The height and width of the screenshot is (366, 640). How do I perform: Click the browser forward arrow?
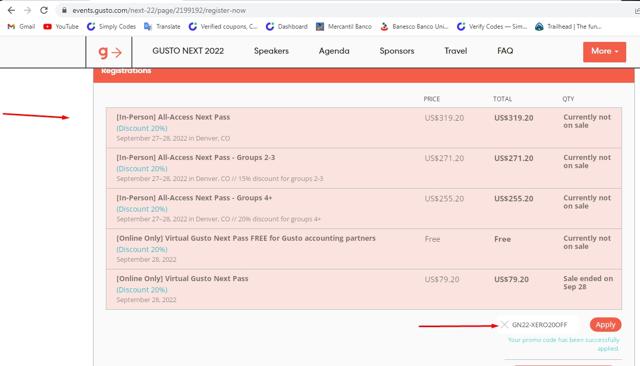pyautogui.click(x=27, y=10)
